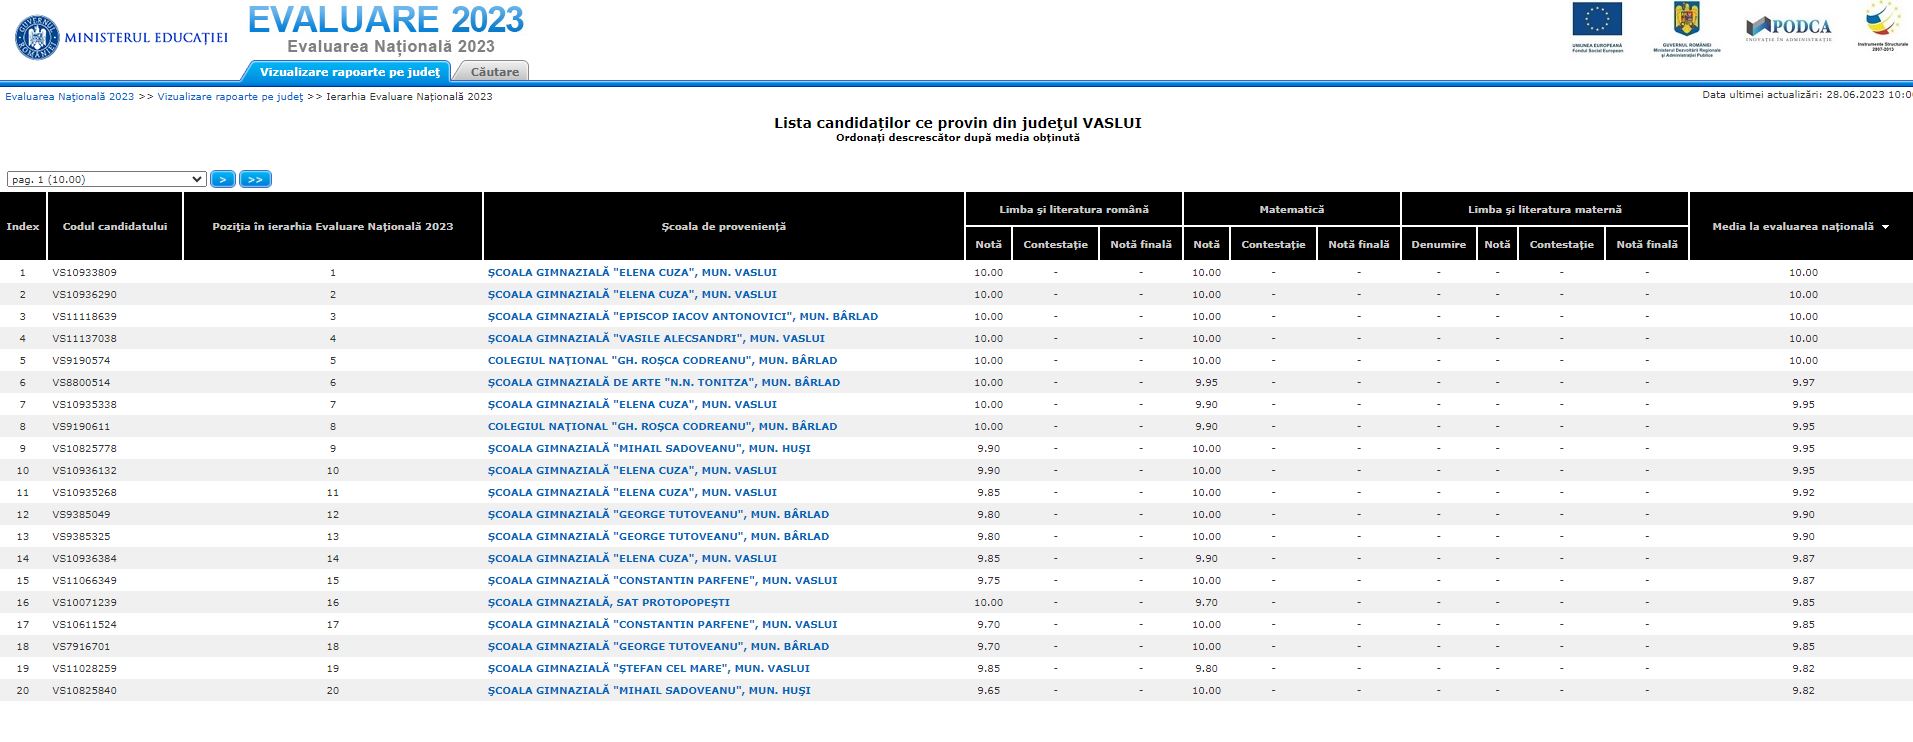Image resolution: width=1913 pixels, height=742 pixels.
Task: Select candidate code VS11118639
Action: click(x=84, y=316)
